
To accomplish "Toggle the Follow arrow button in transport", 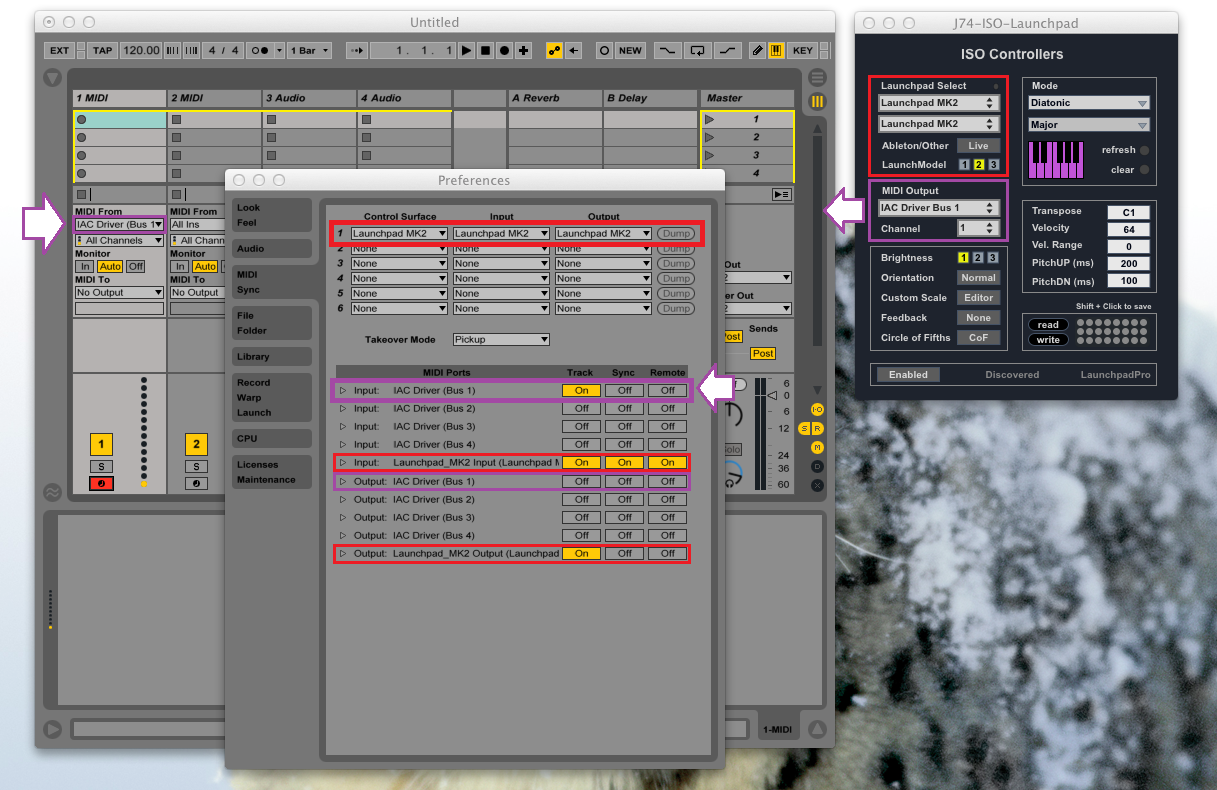I will pyautogui.click(x=357, y=50).
